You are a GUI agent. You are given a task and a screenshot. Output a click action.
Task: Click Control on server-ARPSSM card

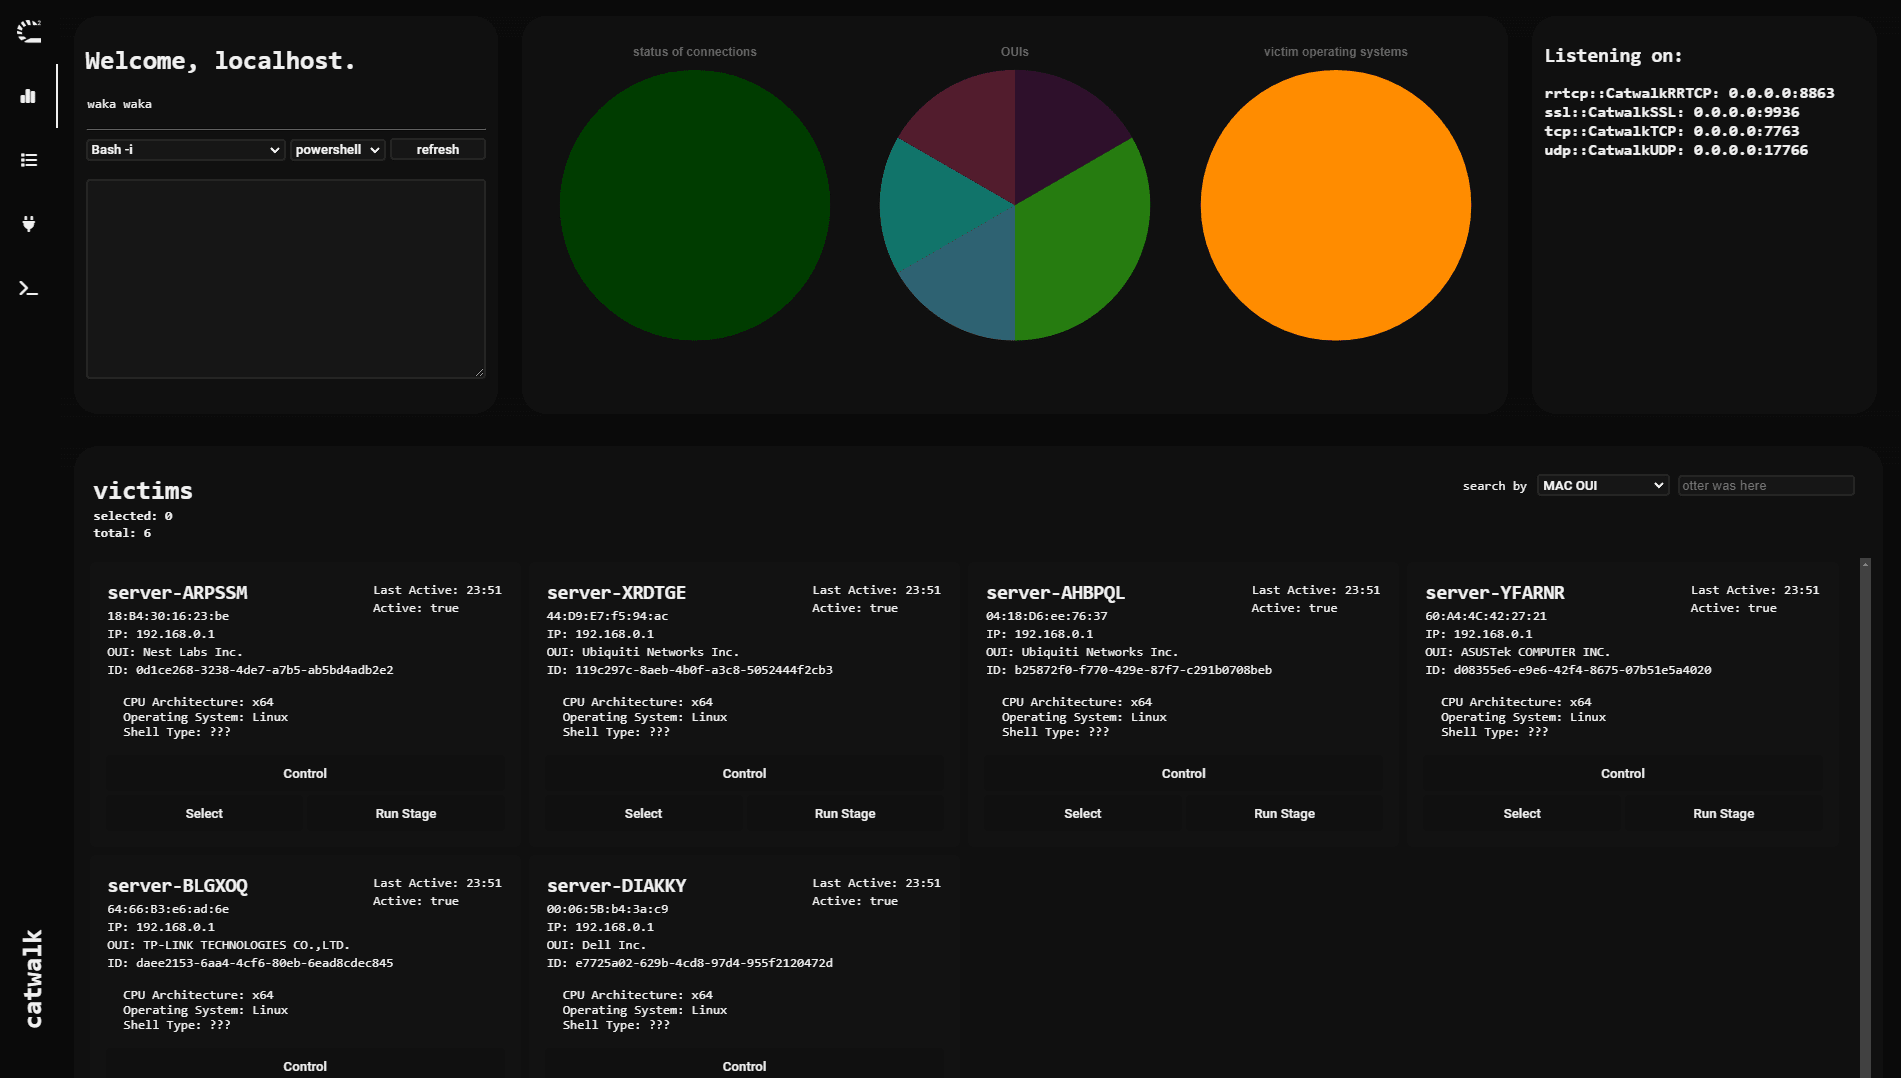point(305,774)
